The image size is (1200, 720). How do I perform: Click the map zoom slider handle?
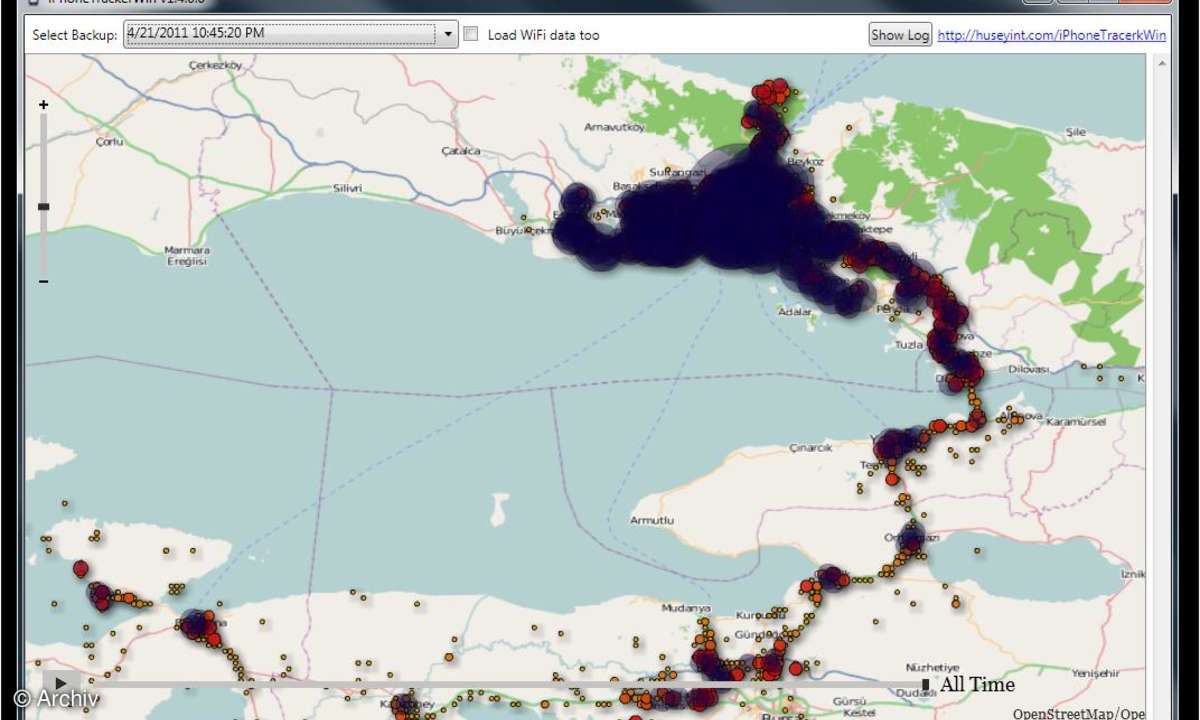43,206
